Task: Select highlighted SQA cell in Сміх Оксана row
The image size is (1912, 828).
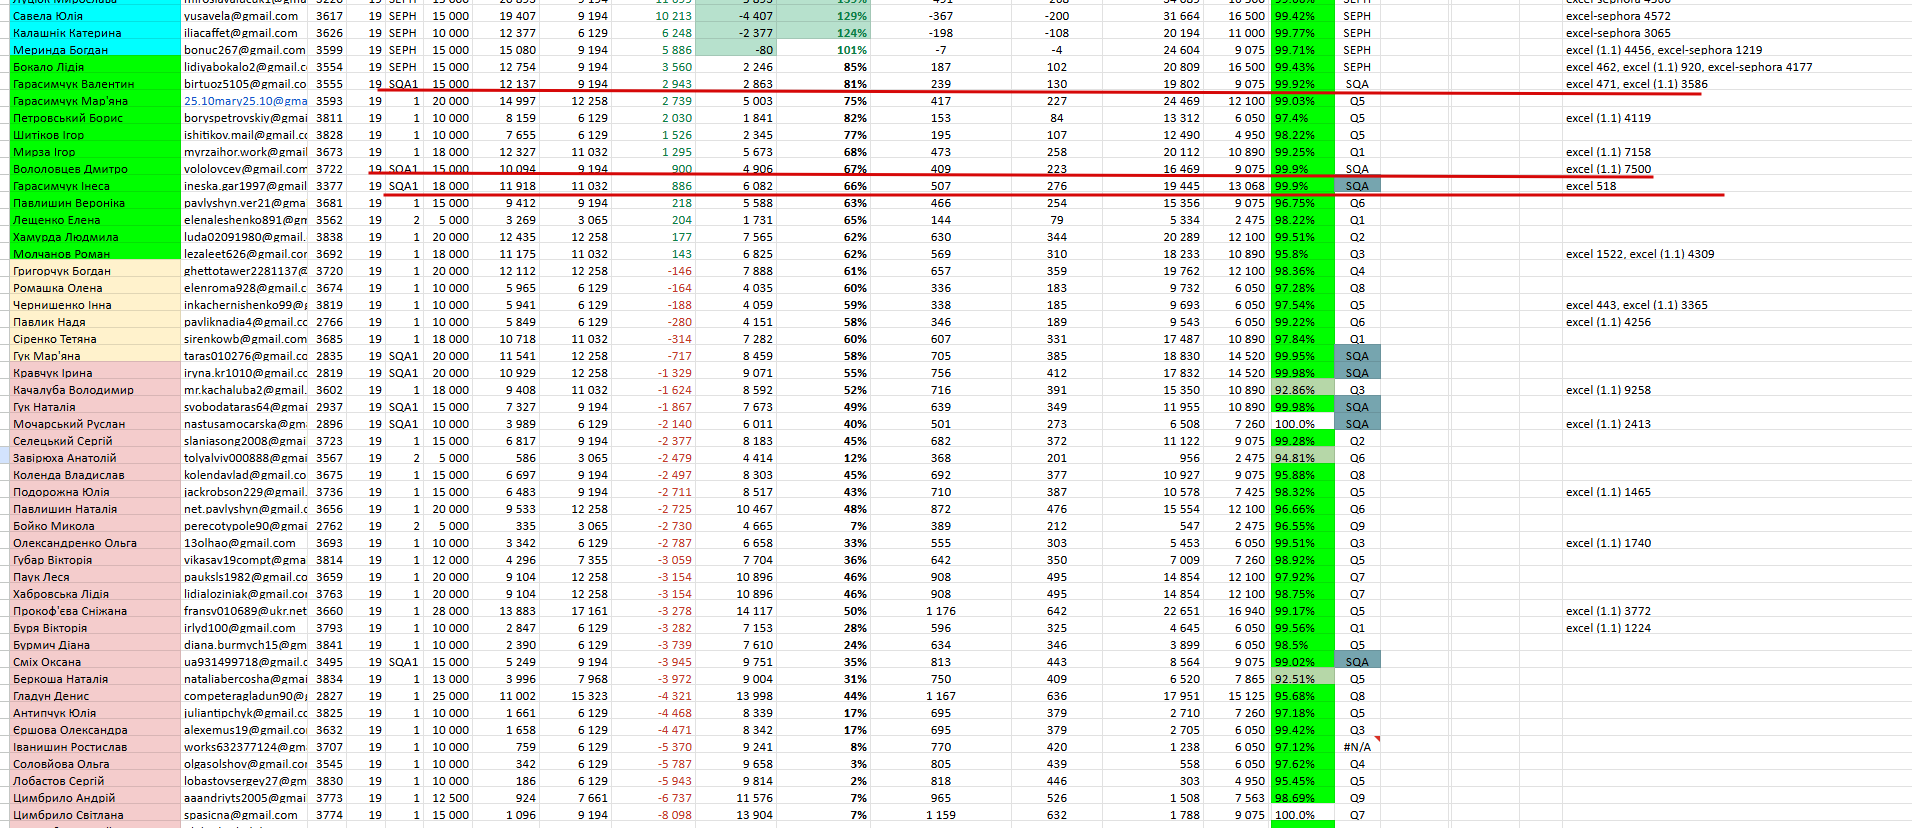Action: 1357,662
